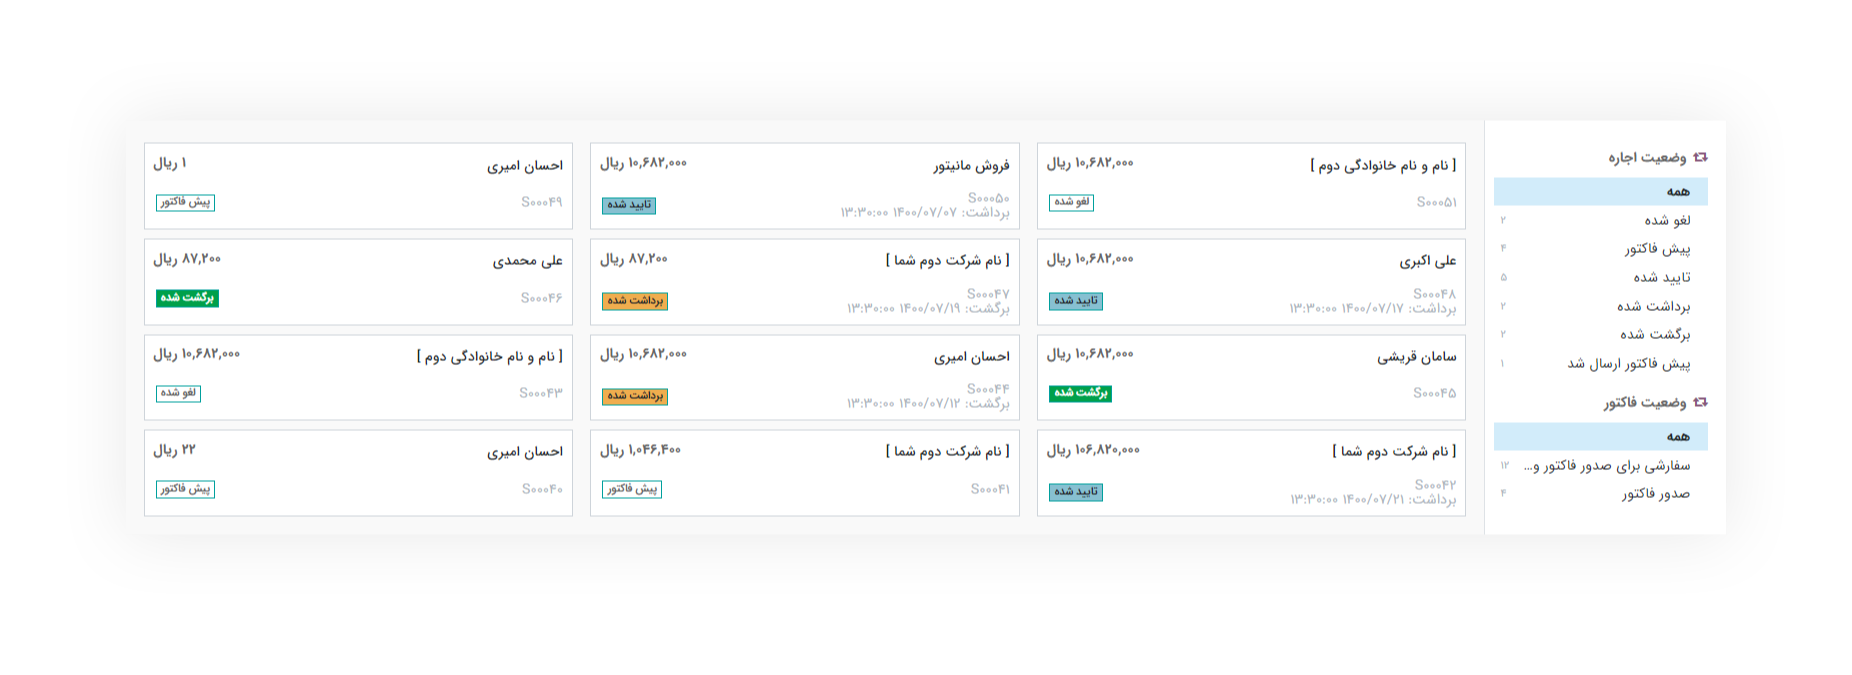
Task: Filter by تایید شده rental status
Action: tap(1600, 277)
